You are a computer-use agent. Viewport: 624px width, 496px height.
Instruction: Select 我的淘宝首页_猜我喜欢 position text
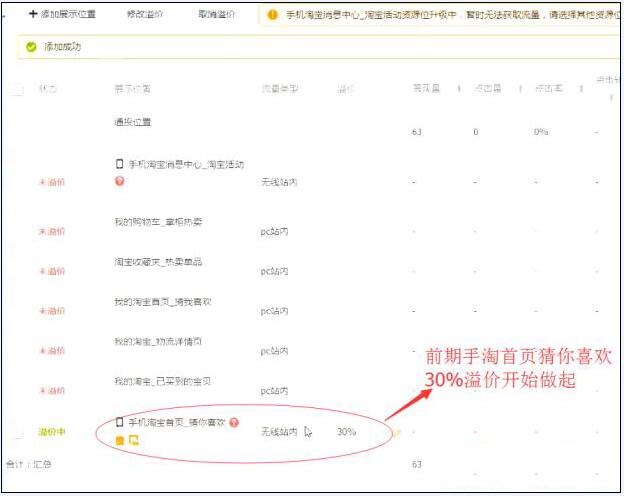163,302
